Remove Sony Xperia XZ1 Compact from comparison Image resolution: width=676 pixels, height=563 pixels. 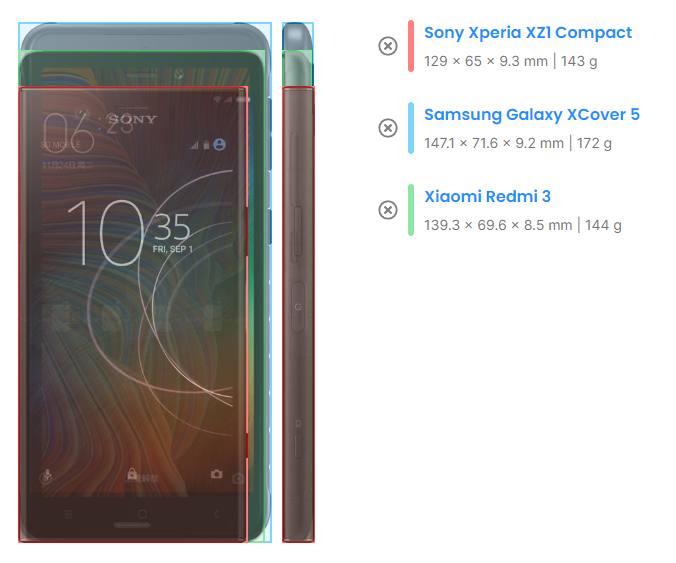[x=388, y=46]
